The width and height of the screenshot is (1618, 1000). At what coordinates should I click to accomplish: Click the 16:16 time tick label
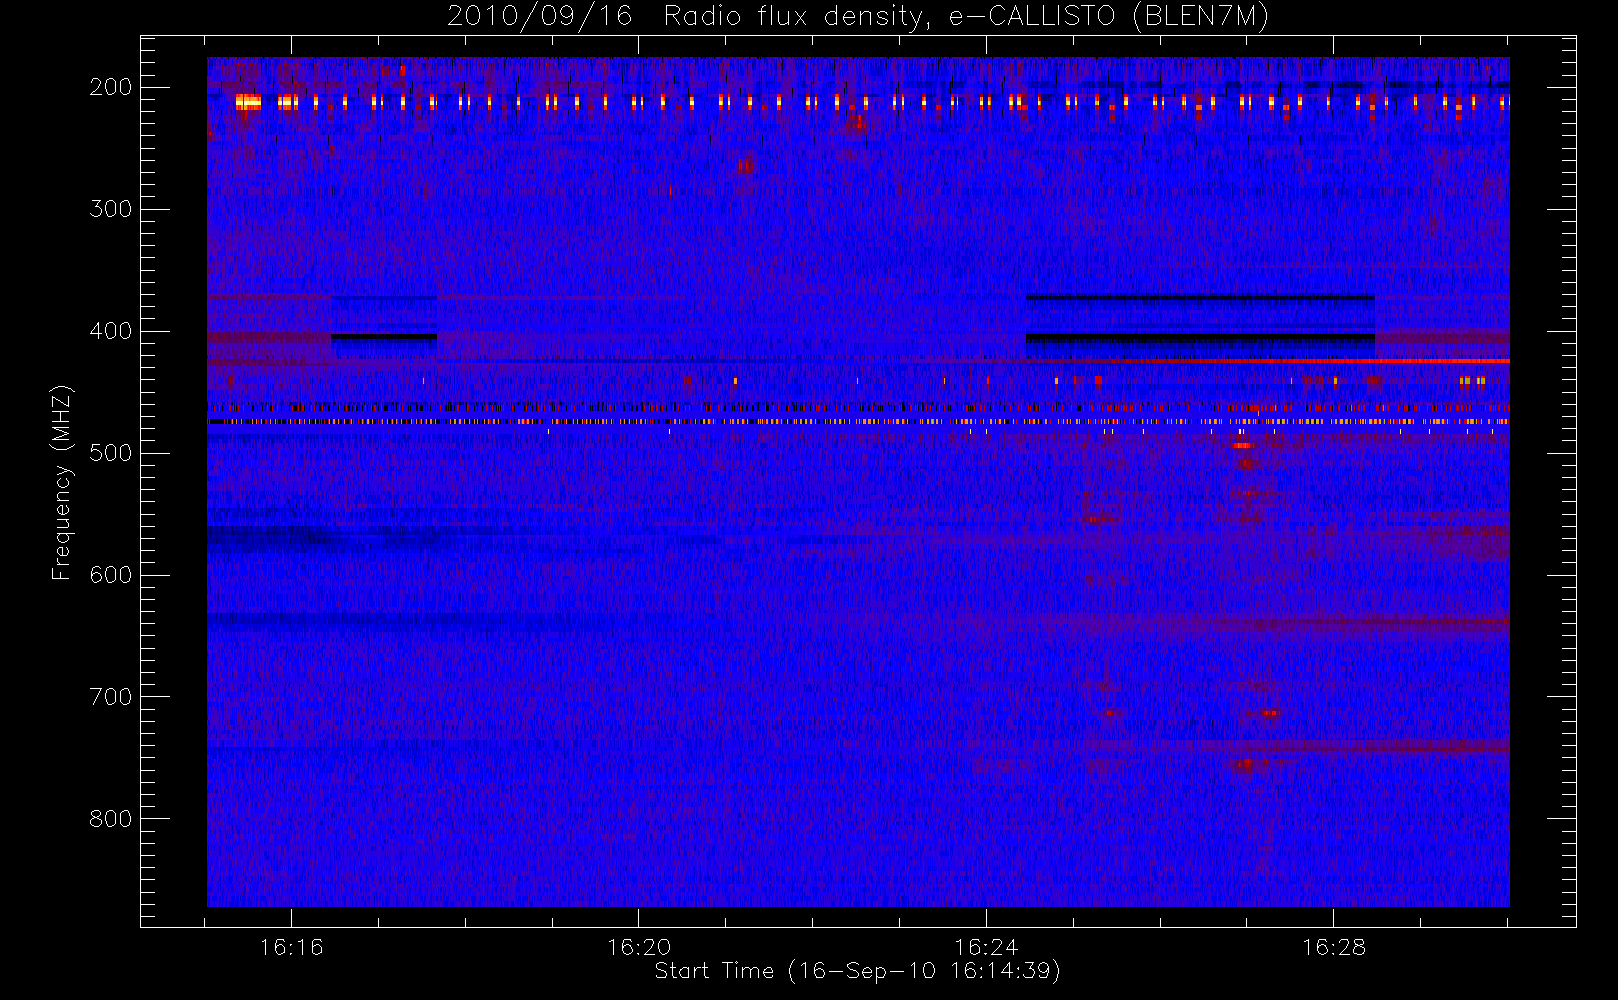click(291, 947)
